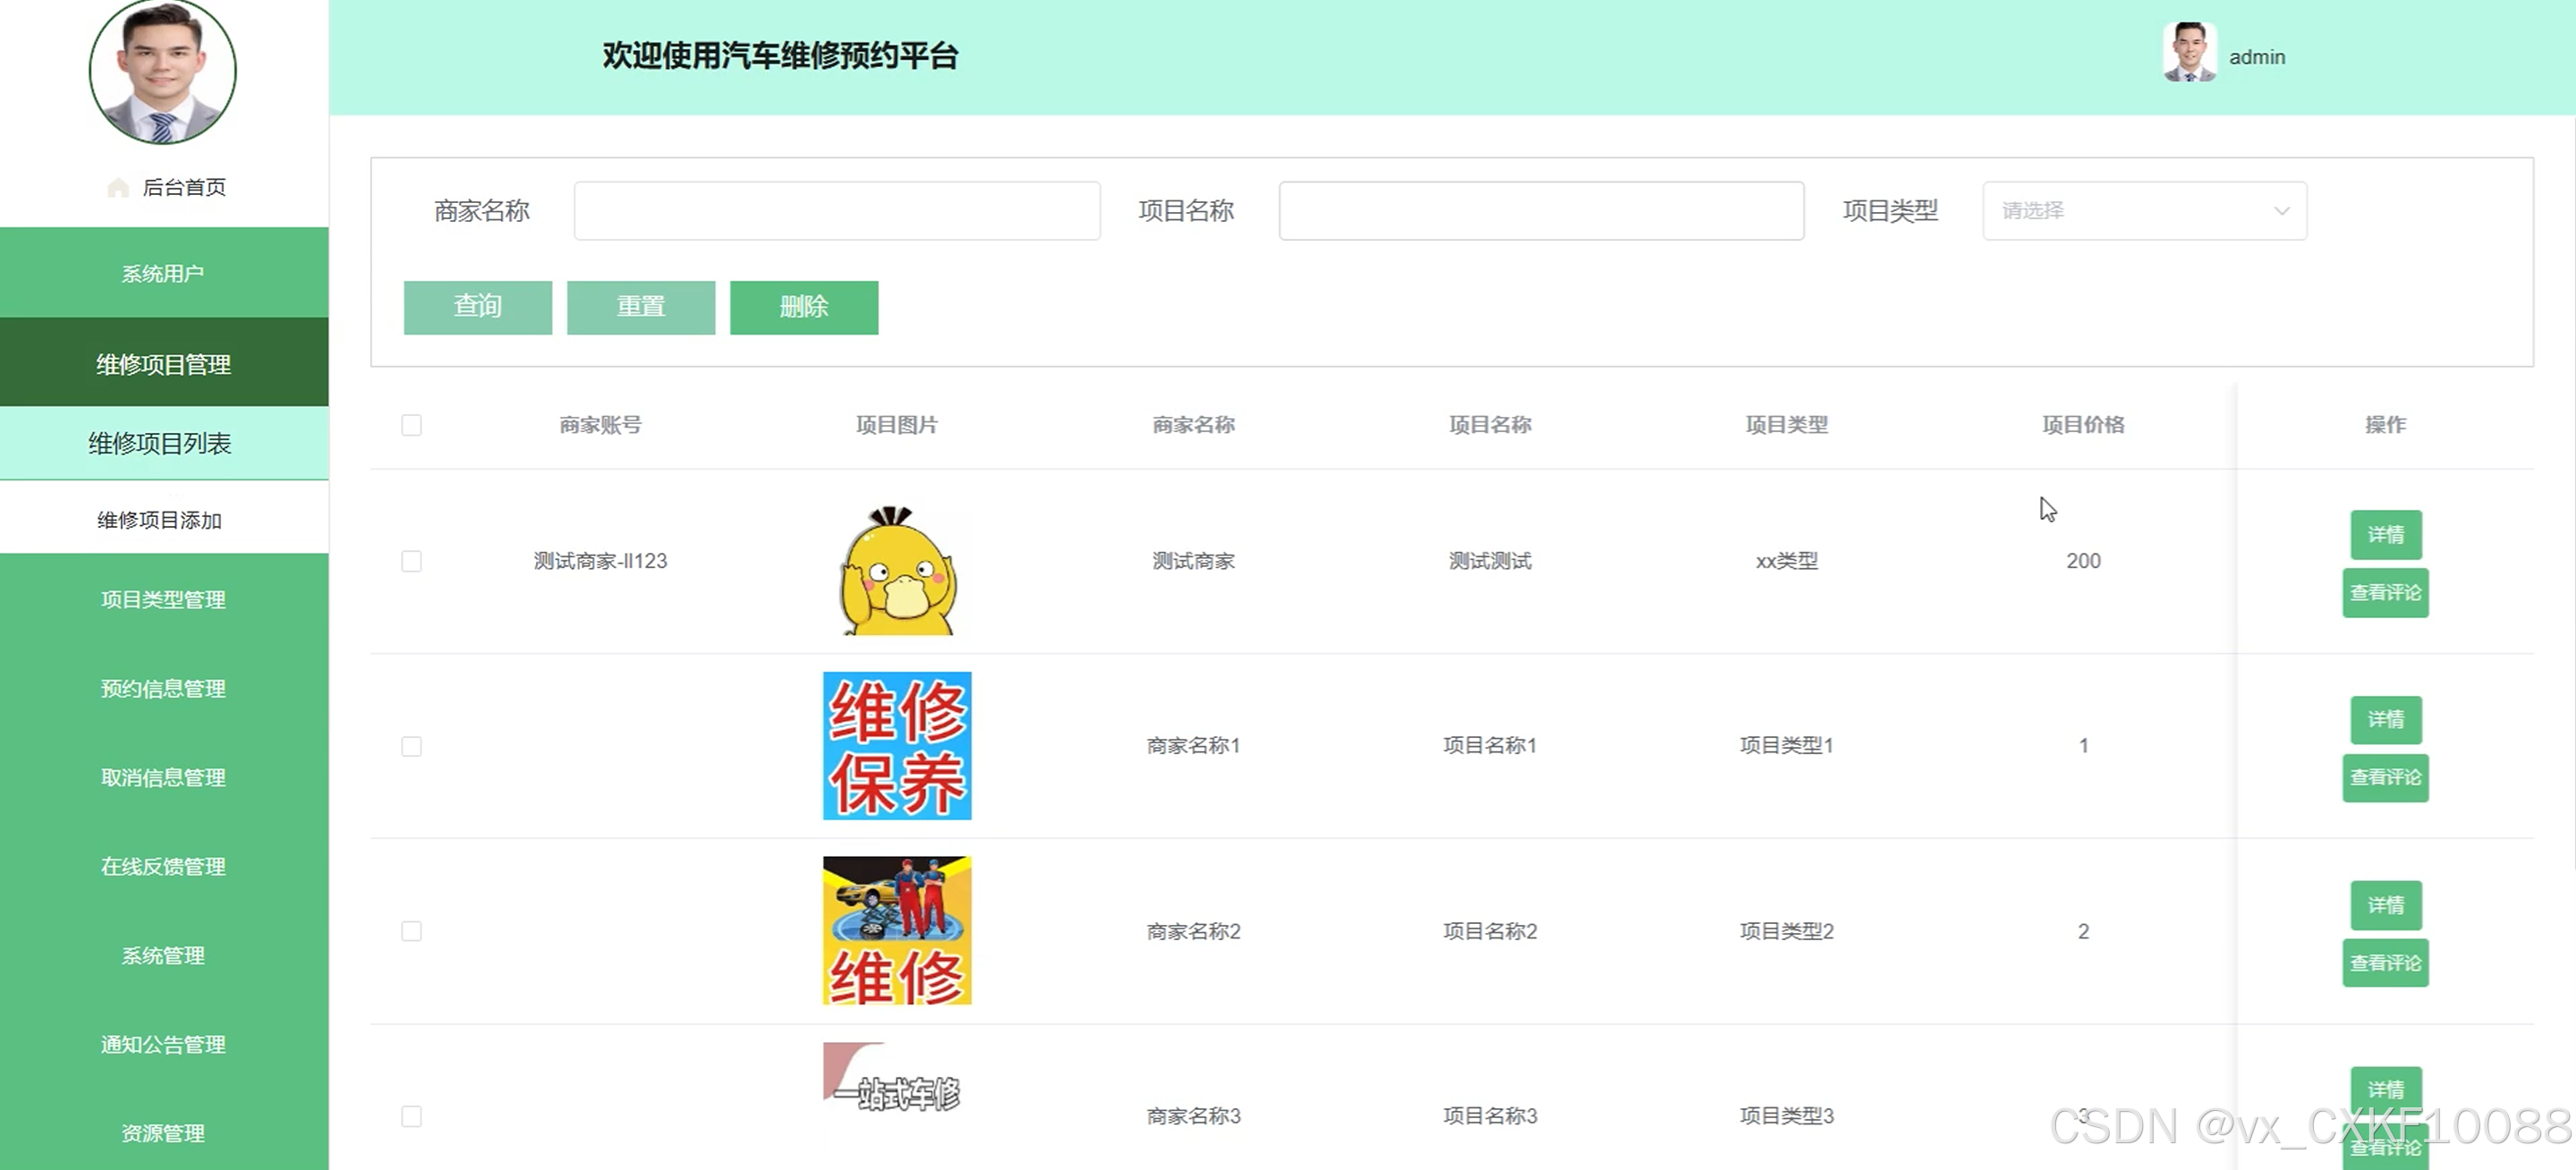The height and width of the screenshot is (1170, 2576).
Task: Check the 测试商家-ll123 row checkbox
Action: point(411,561)
